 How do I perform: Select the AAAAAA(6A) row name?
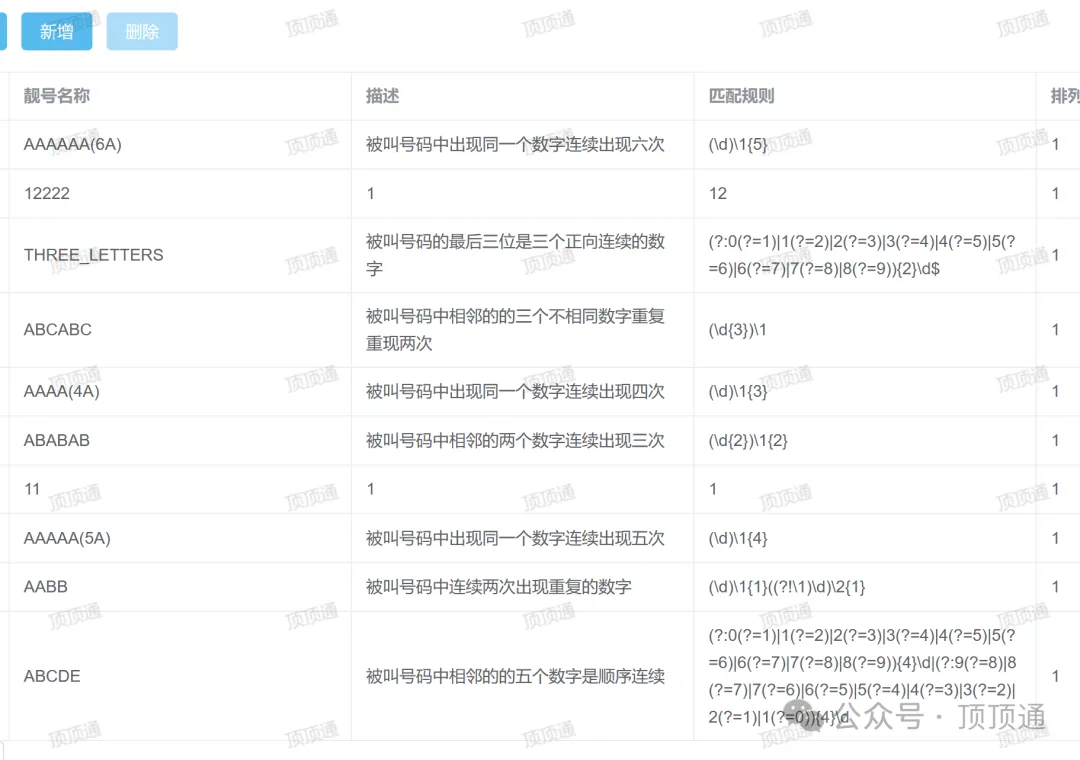pos(73,145)
